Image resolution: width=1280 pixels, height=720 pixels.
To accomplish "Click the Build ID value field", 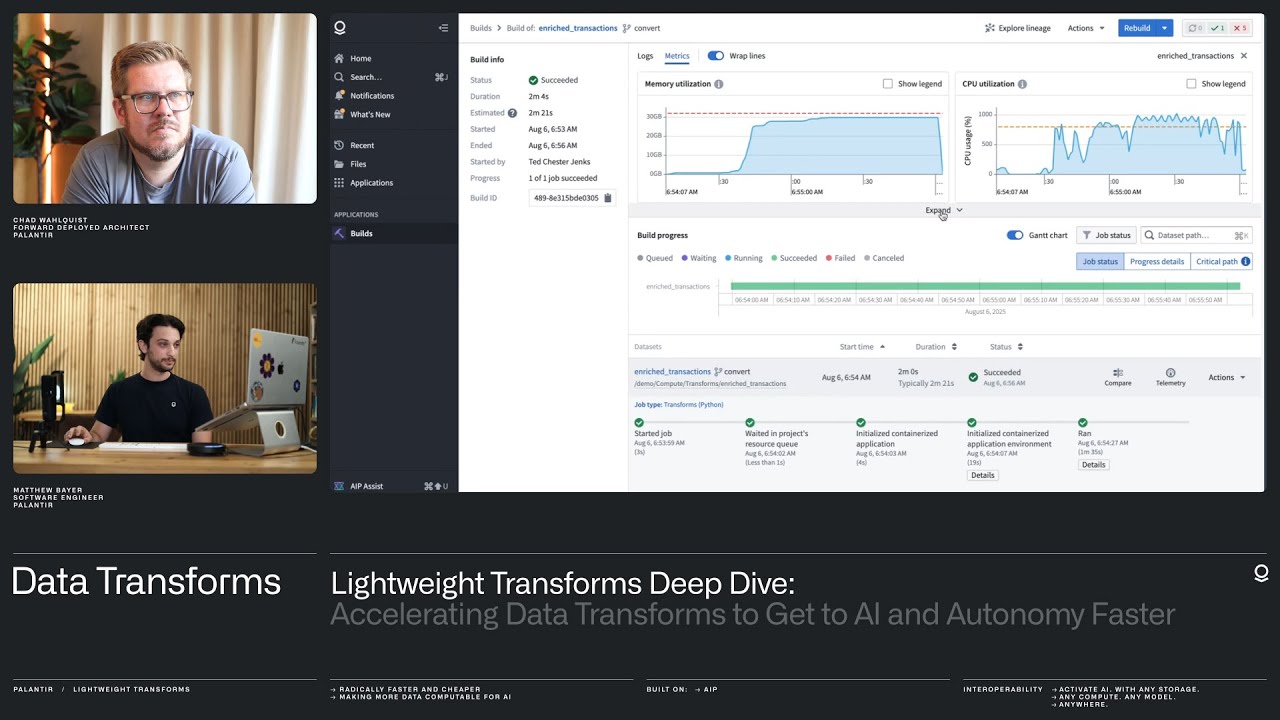I will click(x=565, y=198).
